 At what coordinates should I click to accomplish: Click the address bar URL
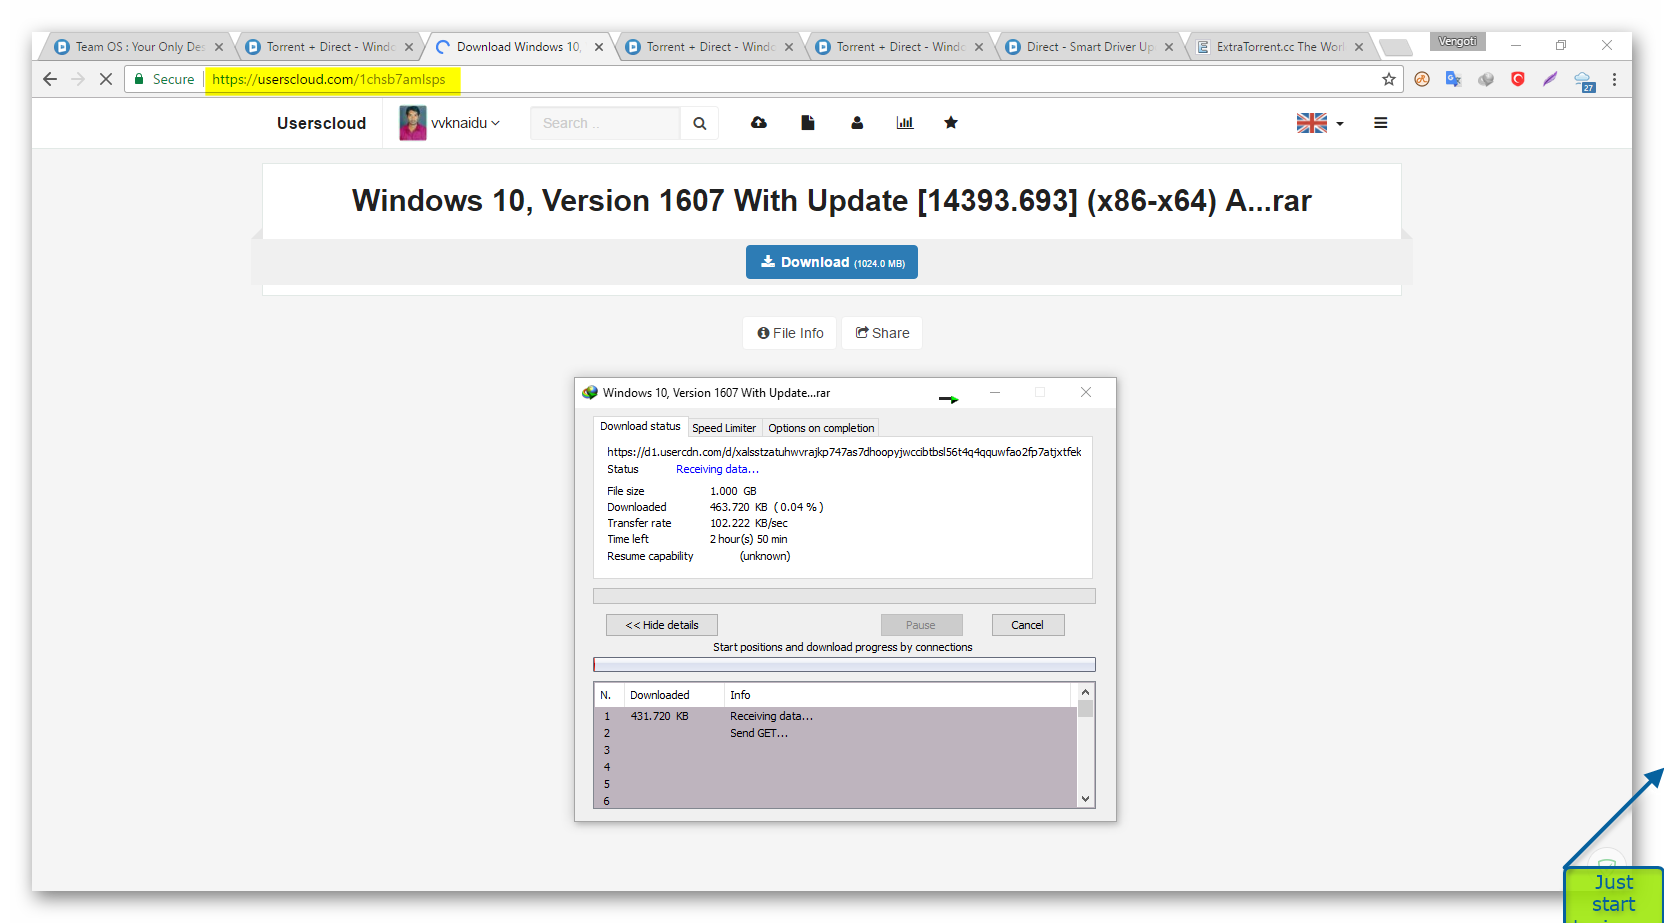(329, 79)
